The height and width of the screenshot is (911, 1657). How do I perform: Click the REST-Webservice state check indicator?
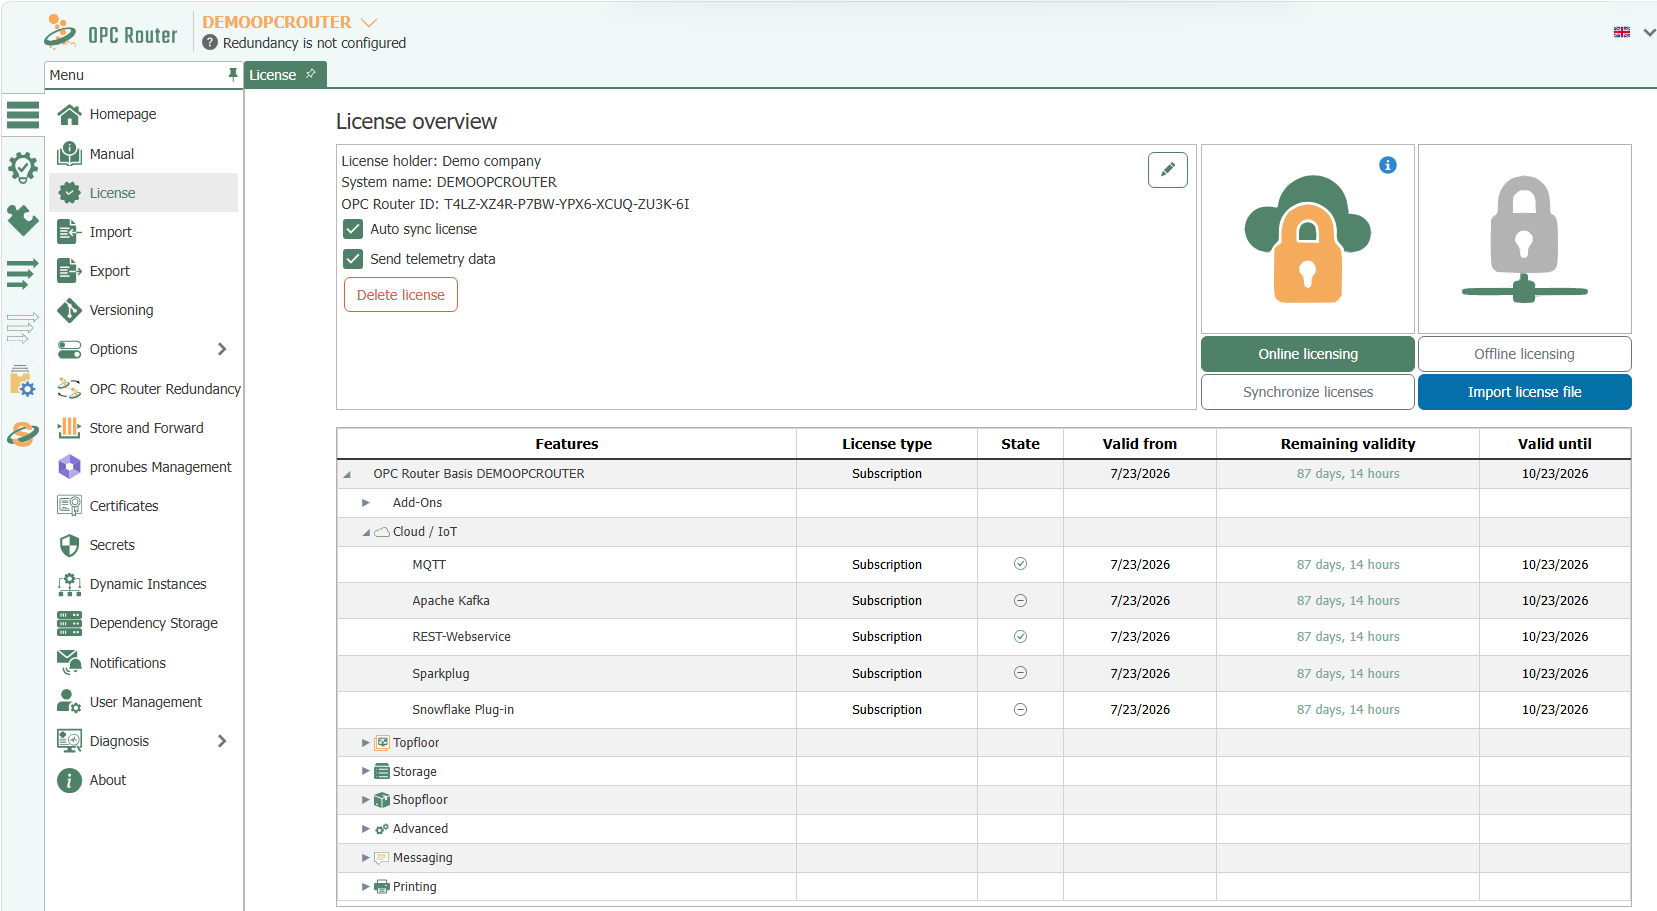coord(1020,637)
